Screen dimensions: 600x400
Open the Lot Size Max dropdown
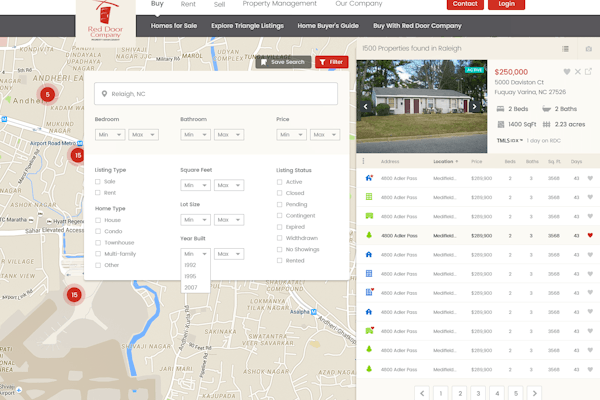229,220
